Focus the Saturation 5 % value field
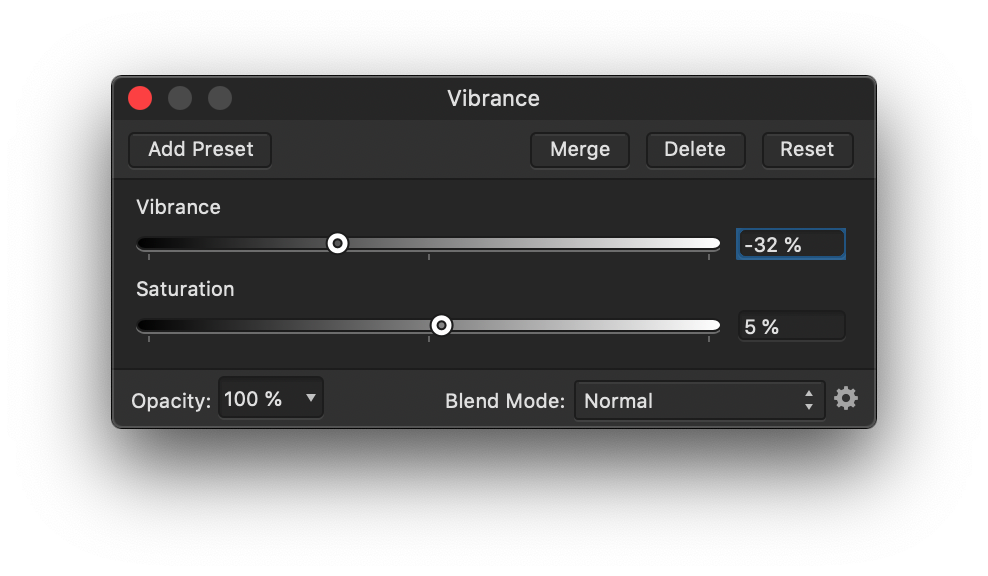 [790, 327]
